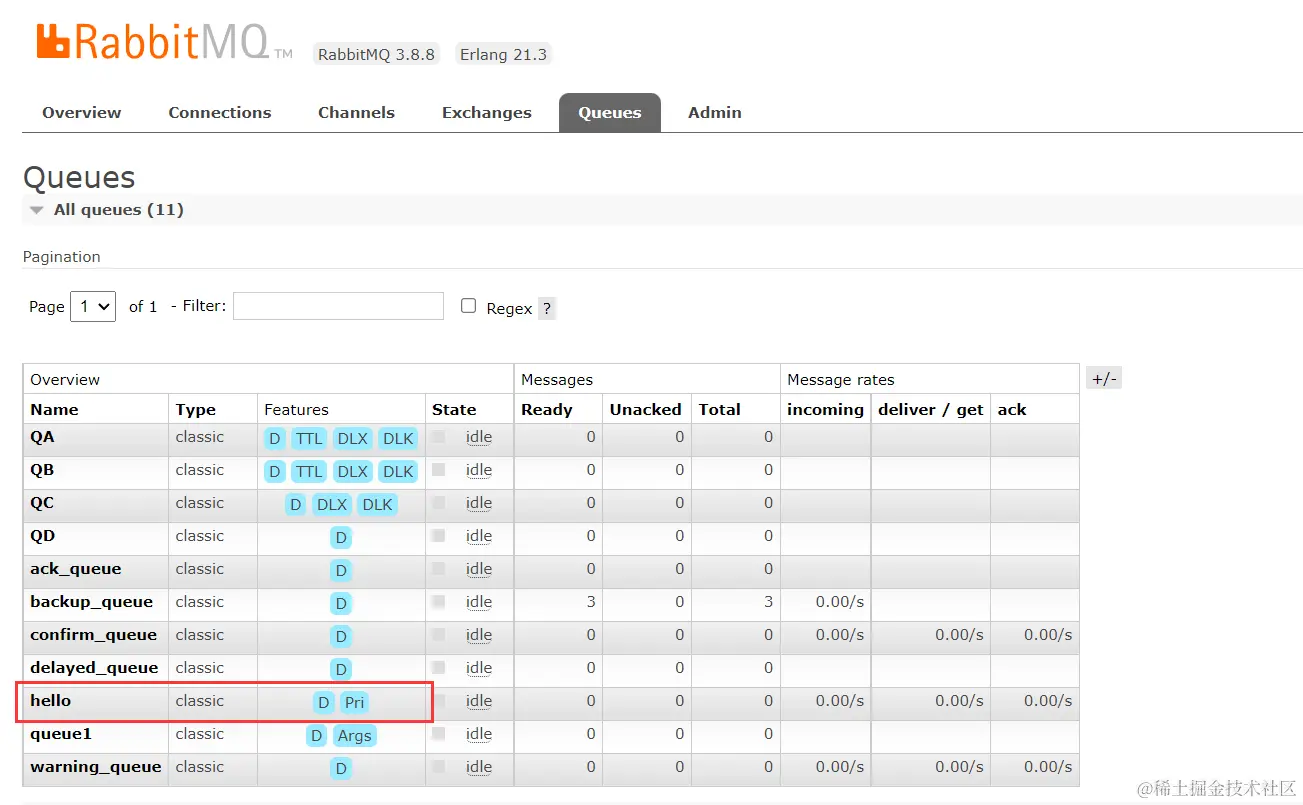Open the Admin tab
Screen dimensions: 1303x805
click(x=715, y=113)
